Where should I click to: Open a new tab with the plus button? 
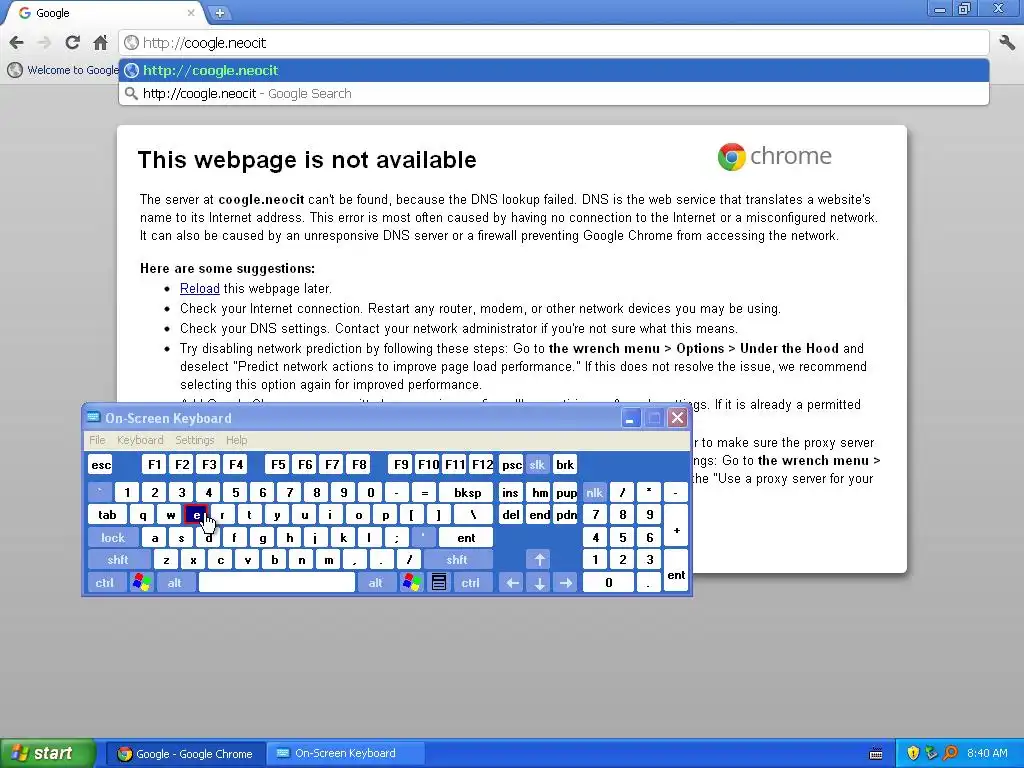tap(219, 12)
